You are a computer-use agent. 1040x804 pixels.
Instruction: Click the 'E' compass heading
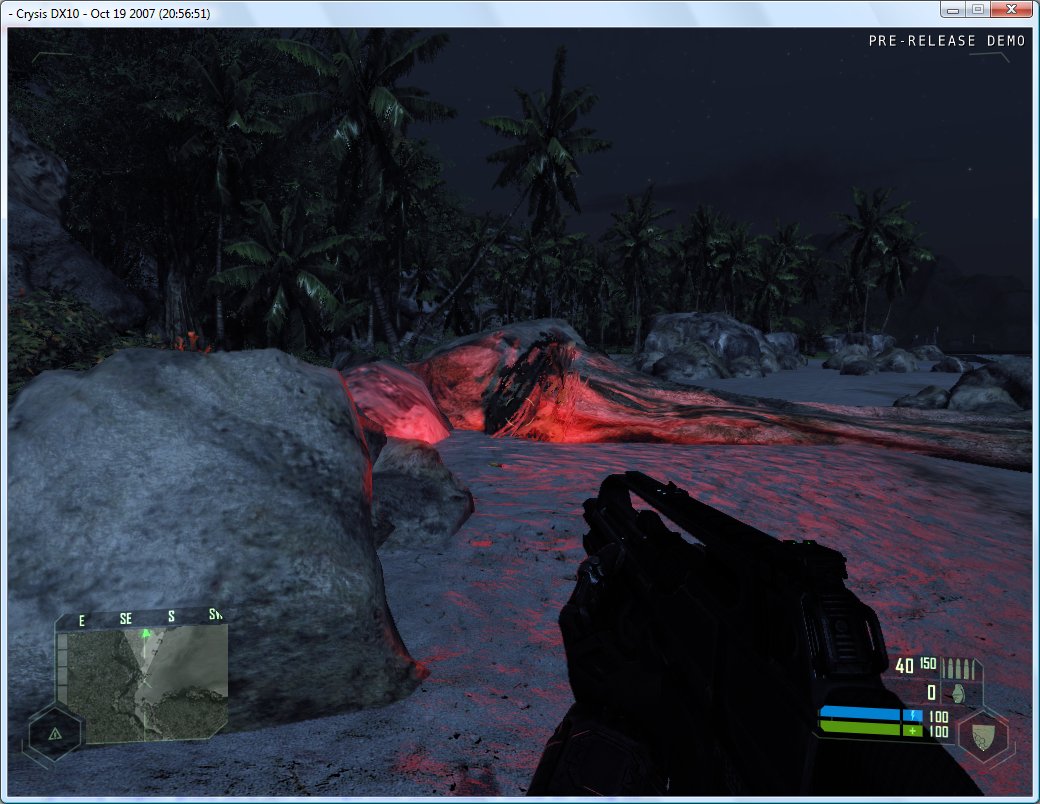(x=82, y=621)
